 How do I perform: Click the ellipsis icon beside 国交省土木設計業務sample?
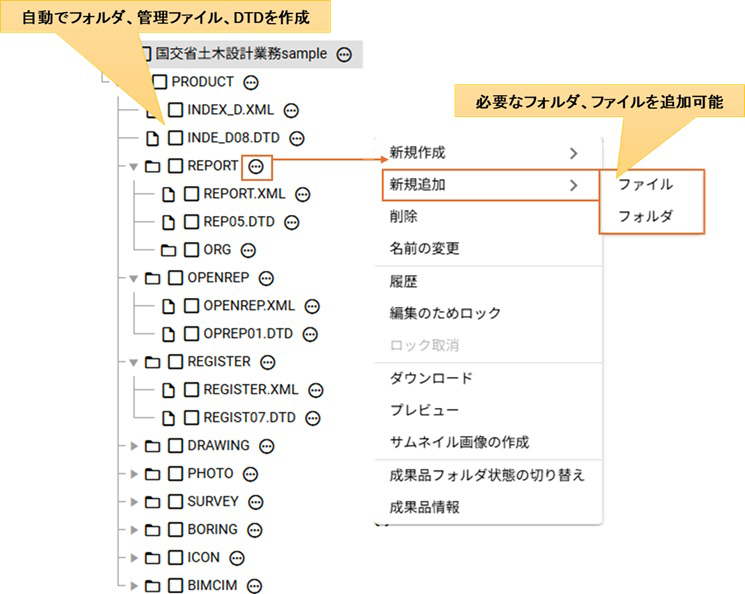[x=344, y=54]
